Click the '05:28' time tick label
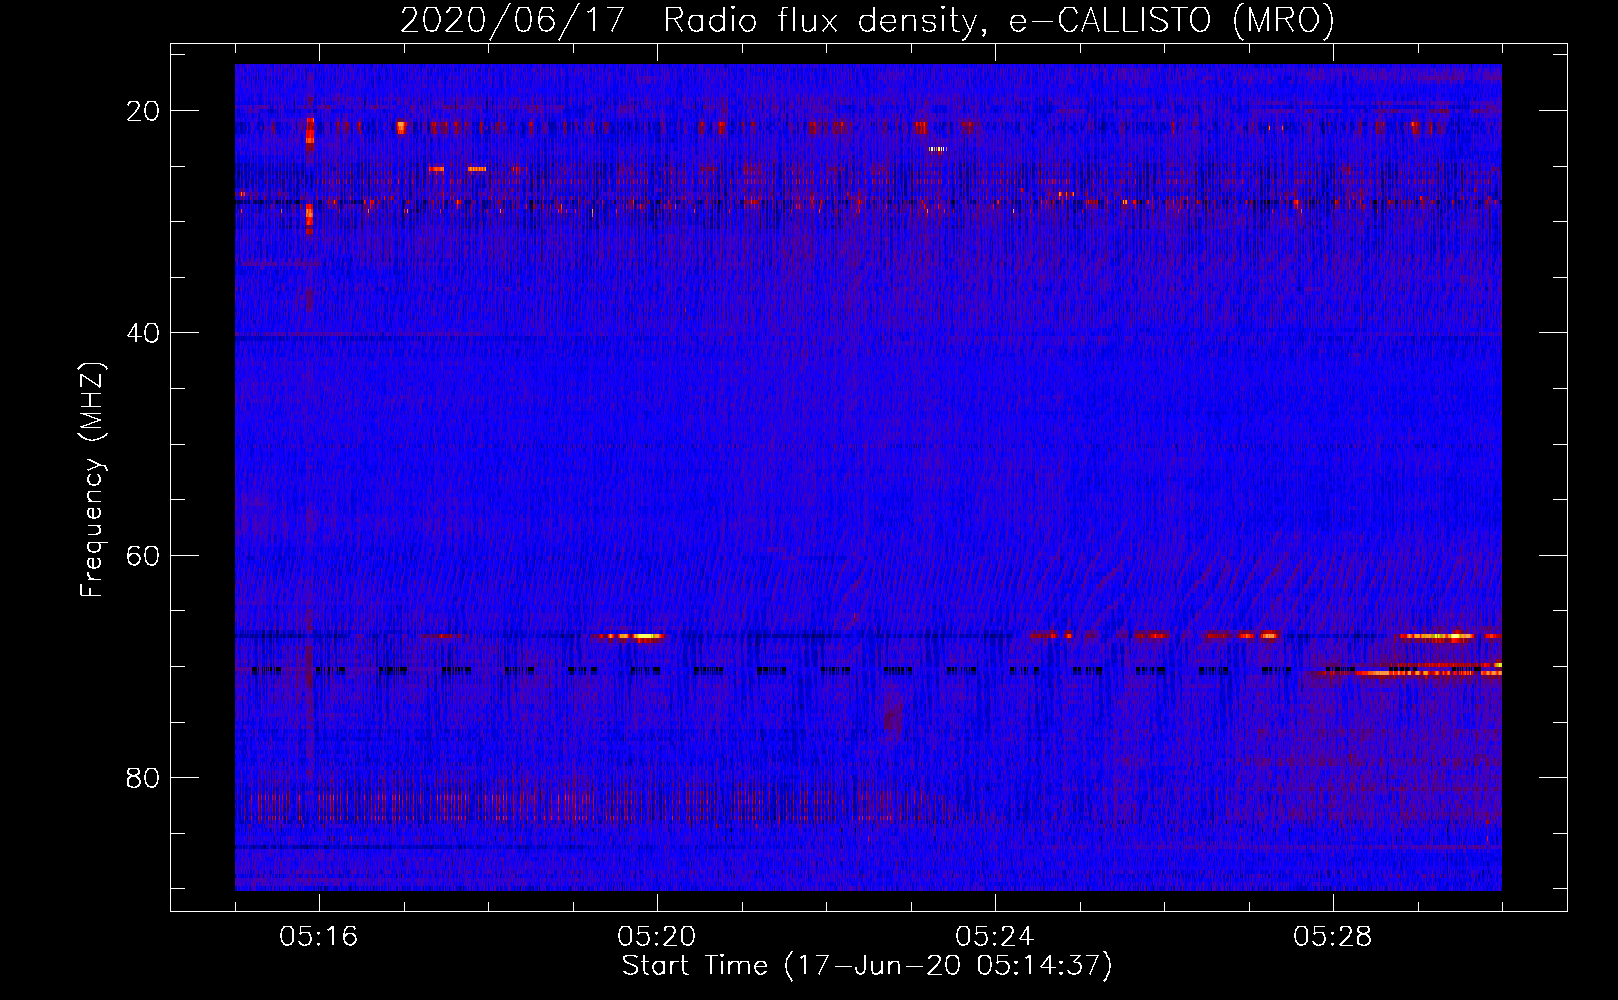 point(1333,937)
